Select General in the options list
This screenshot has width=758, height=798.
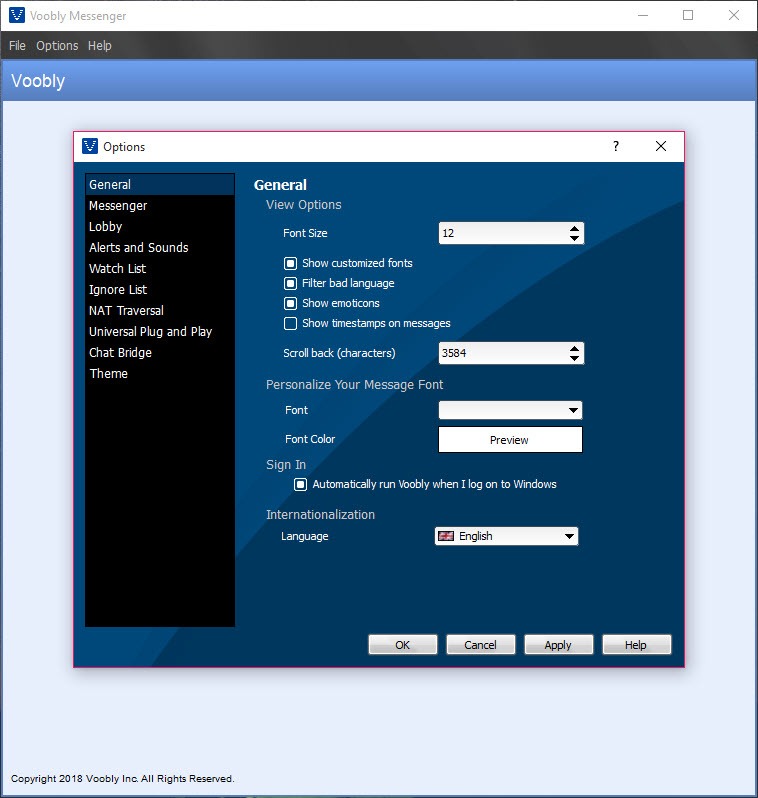160,184
